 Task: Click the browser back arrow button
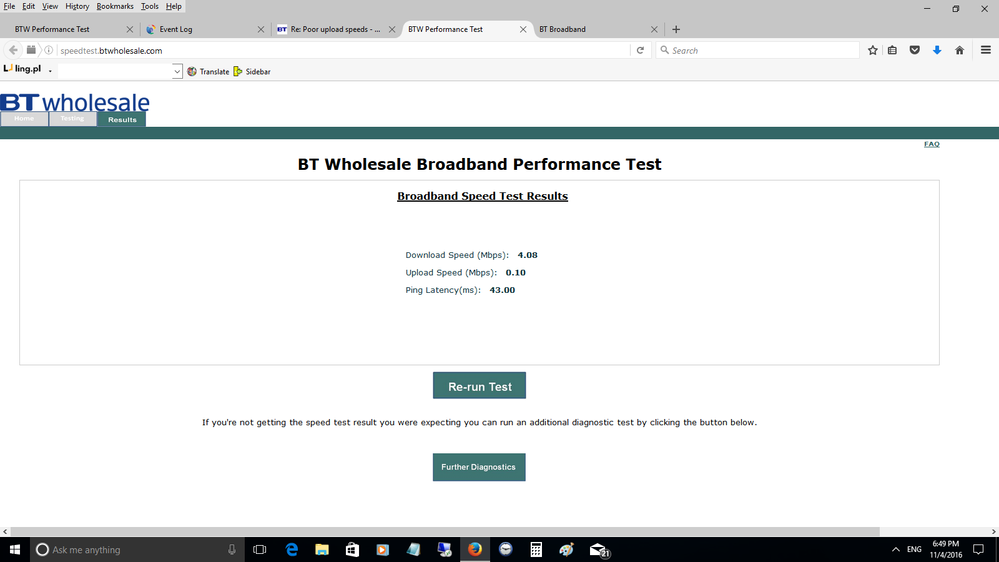tap(13, 50)
